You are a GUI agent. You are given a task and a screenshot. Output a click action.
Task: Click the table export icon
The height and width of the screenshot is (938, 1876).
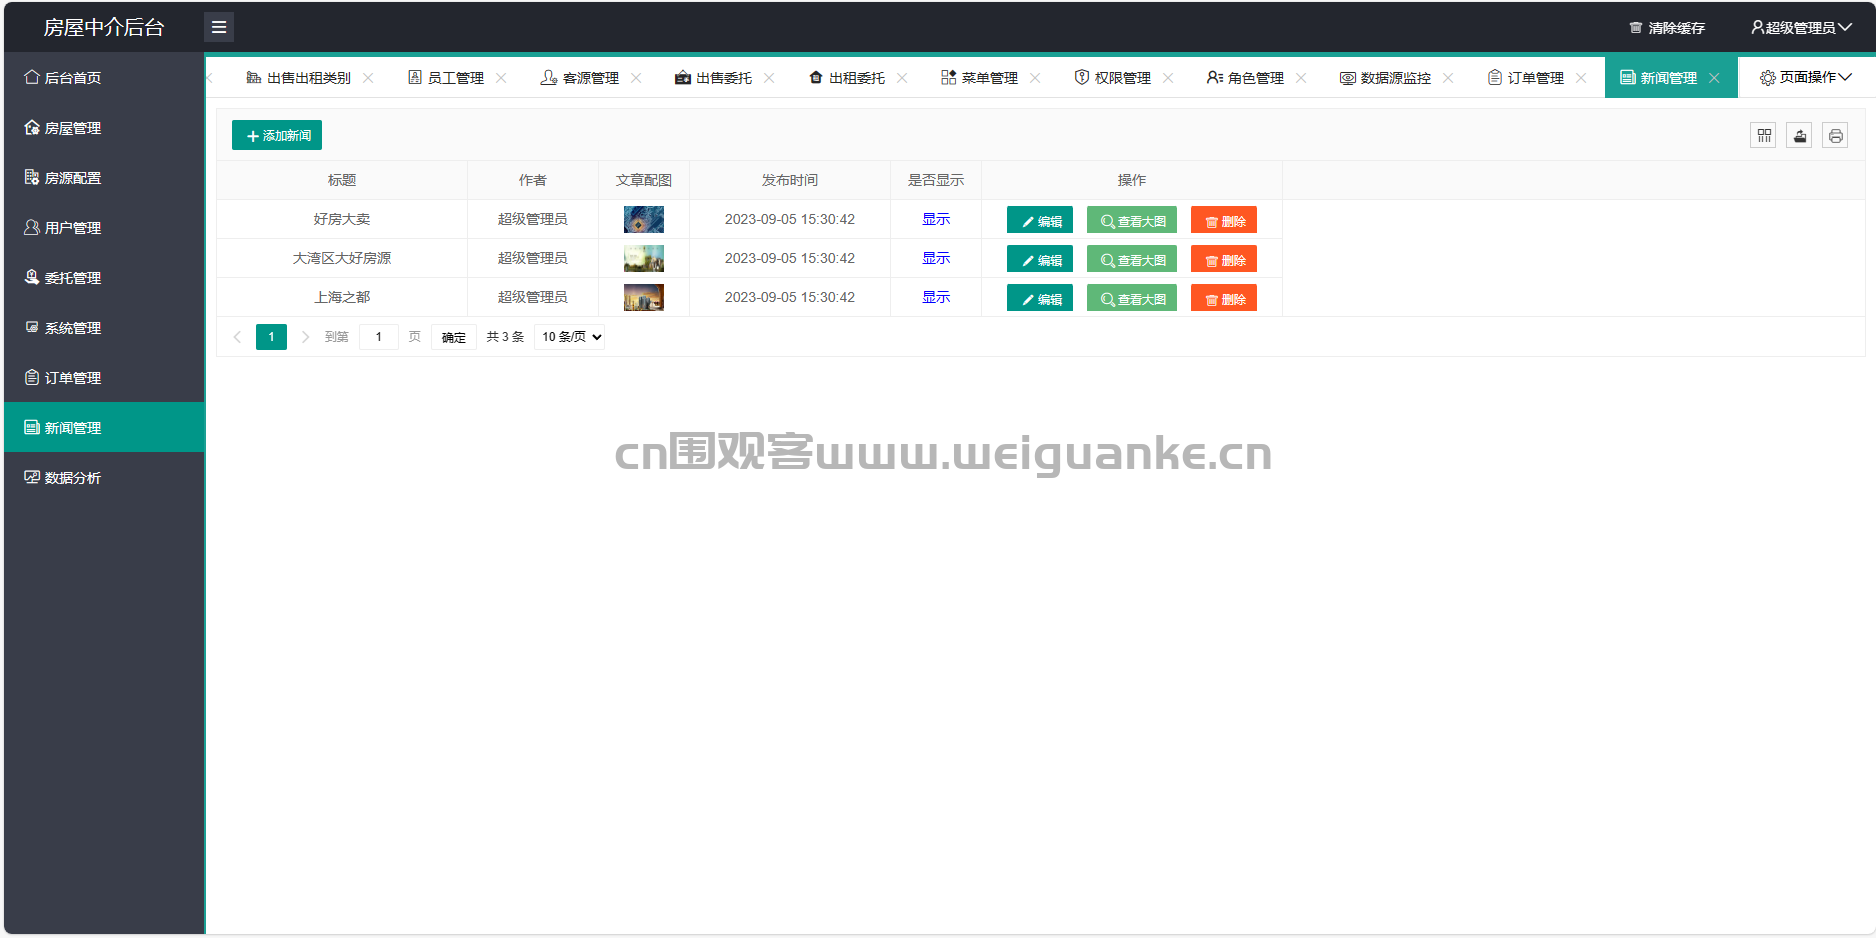click(x=1800, y=135)
